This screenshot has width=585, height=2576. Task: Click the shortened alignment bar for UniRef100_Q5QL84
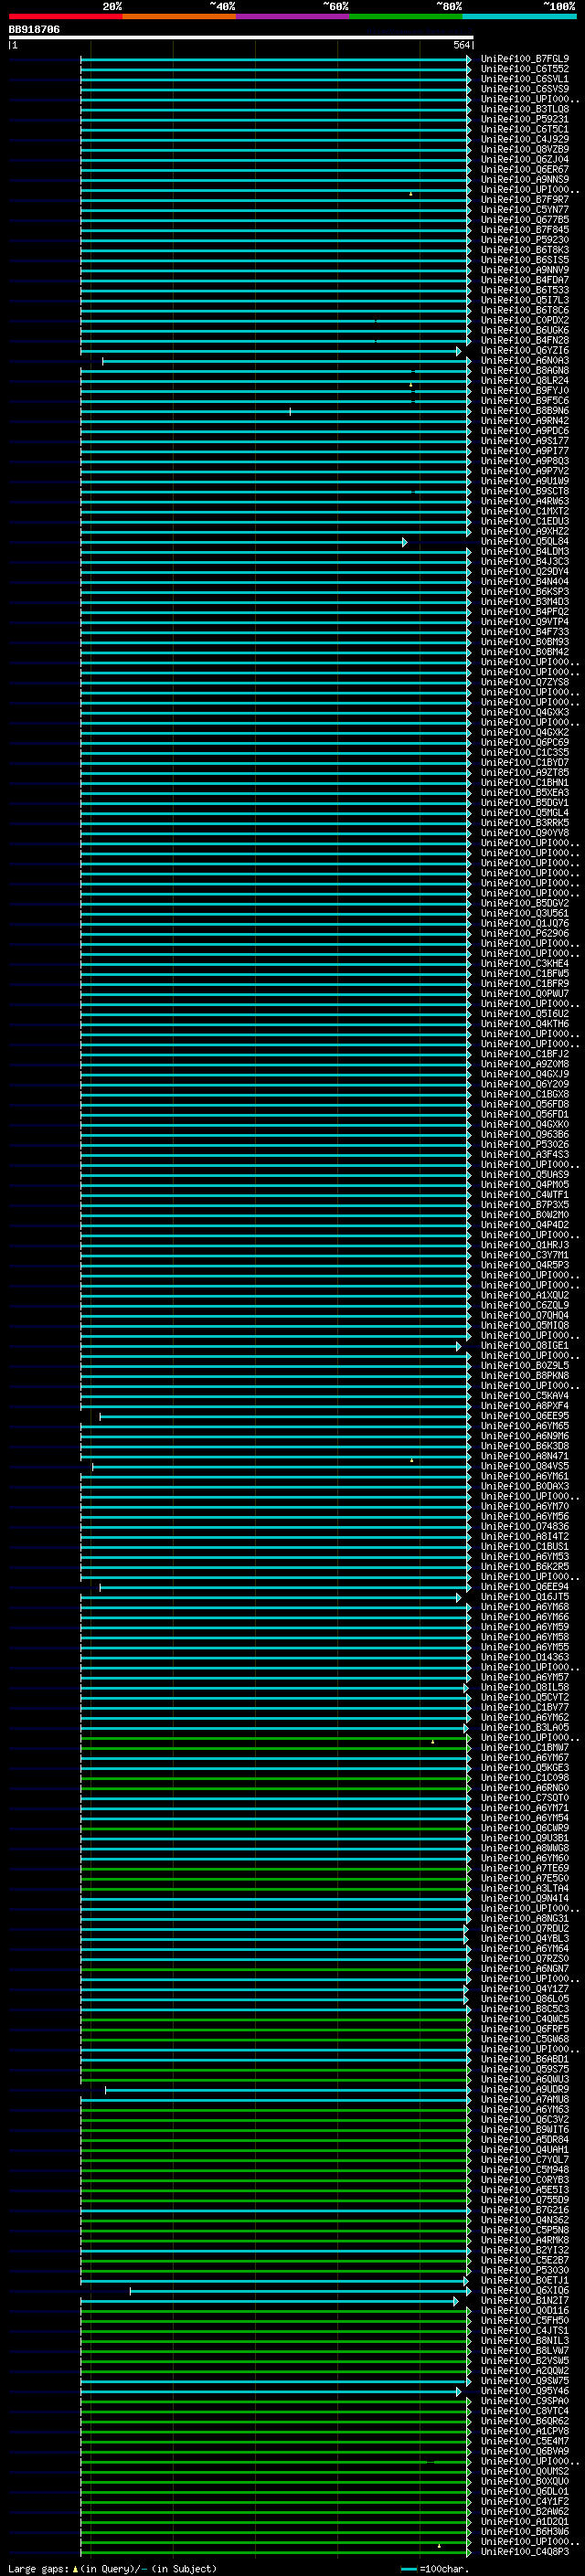pyautogui.click(x=244, y=542)
